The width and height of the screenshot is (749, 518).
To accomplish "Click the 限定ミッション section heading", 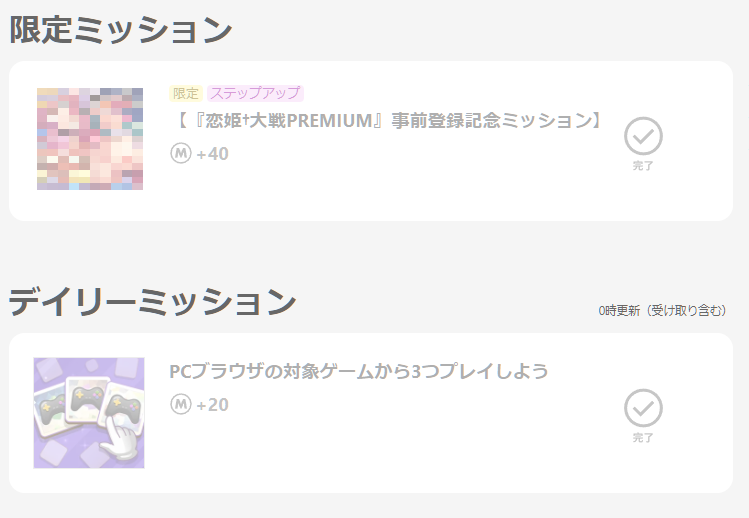I will [x=121, y=30].
